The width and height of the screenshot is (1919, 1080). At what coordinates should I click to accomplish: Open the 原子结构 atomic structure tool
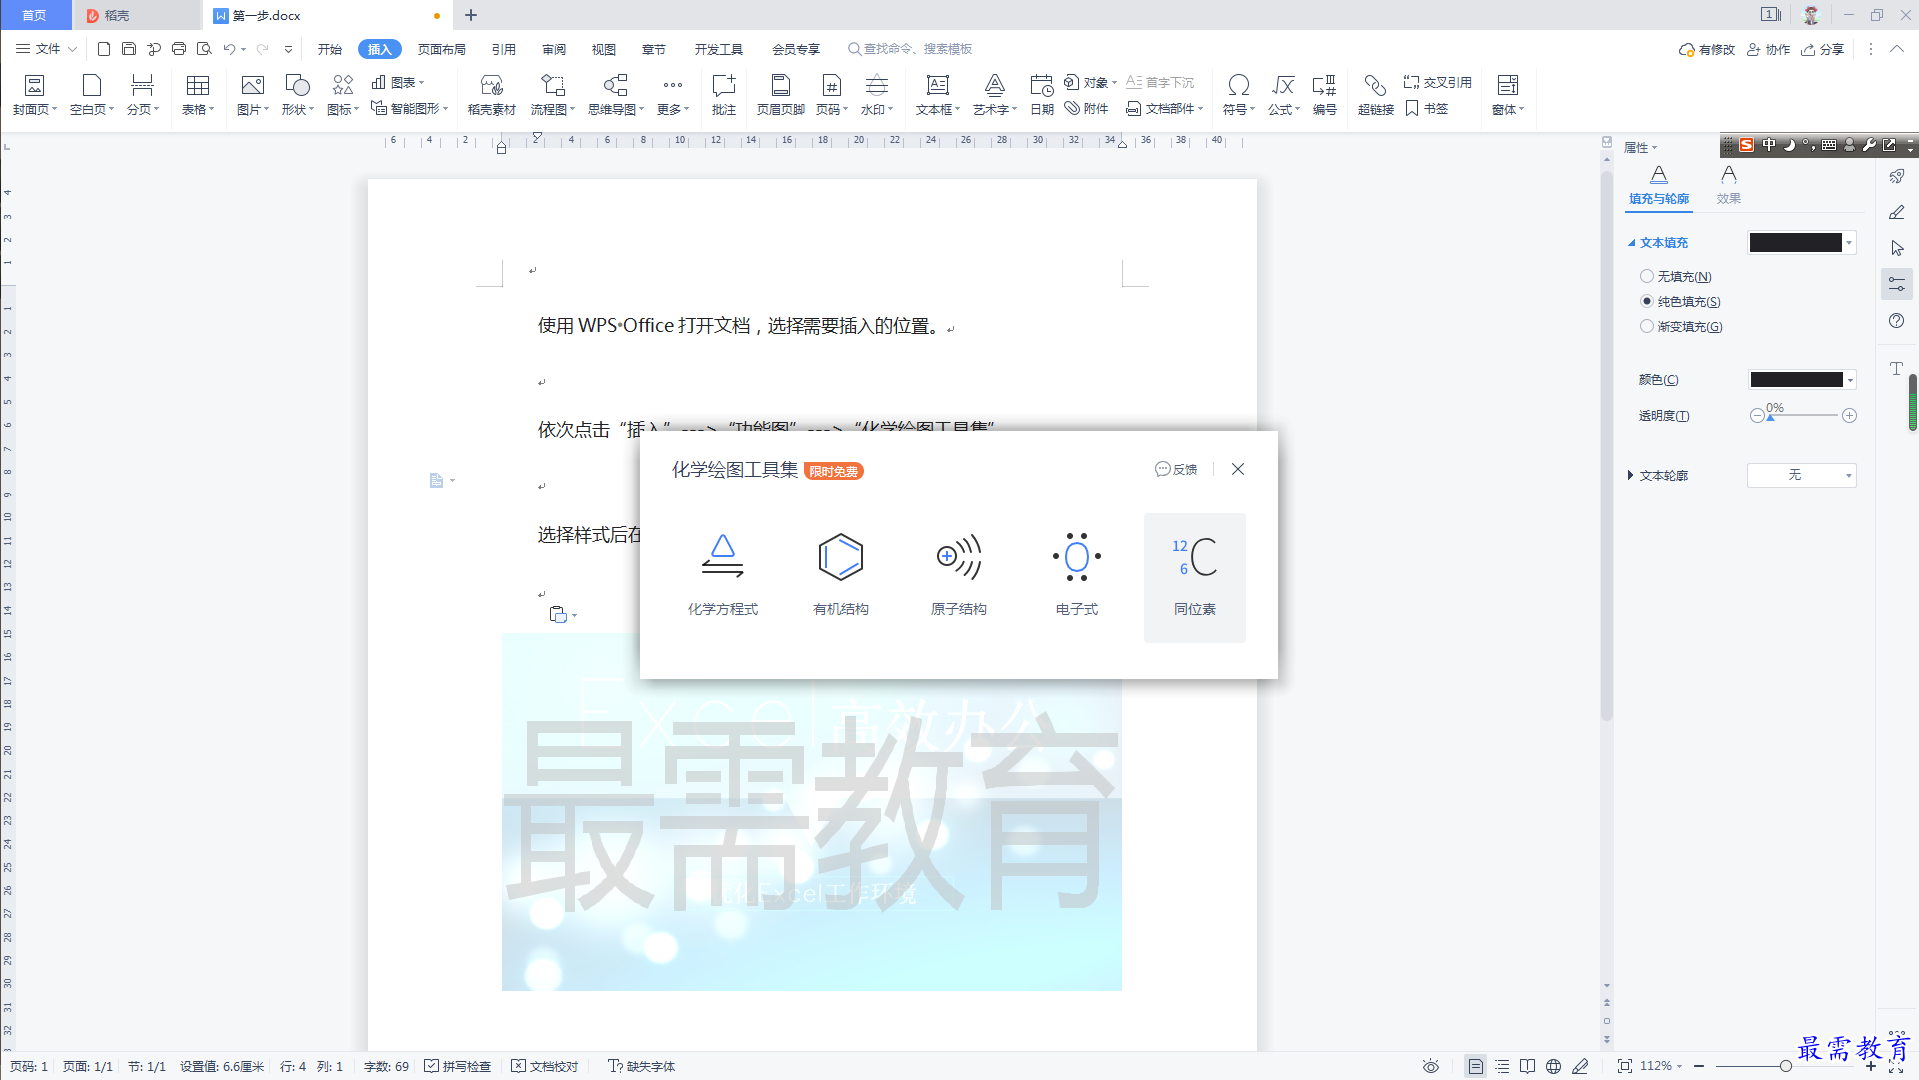click(x=959, y=577)
